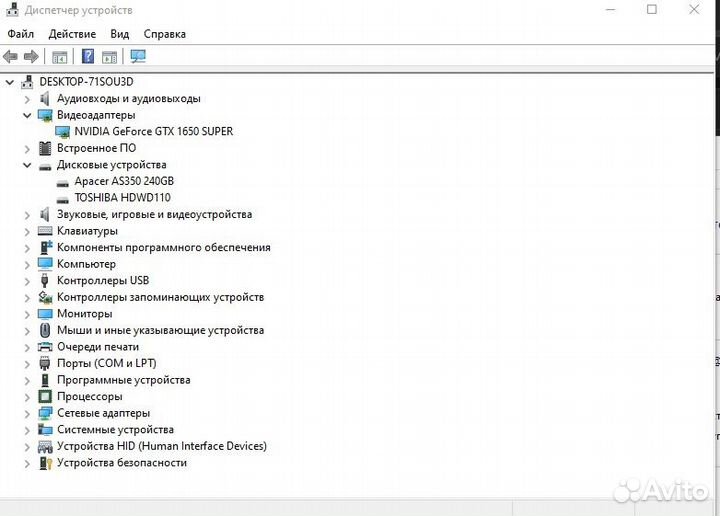720x516 pixels.
Task: Collapse the Дисковые устройства node
Action: point(27,165)
